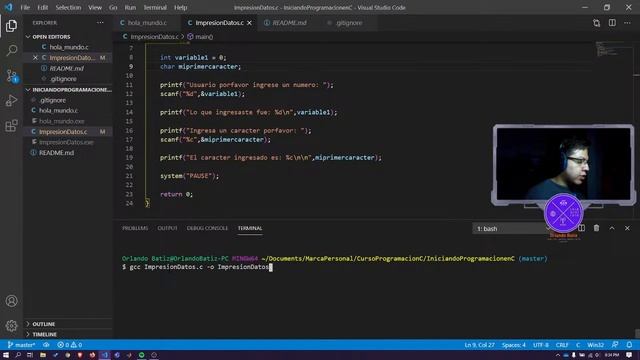Open the File menu

pyautogui.click(x=25, y=7)
